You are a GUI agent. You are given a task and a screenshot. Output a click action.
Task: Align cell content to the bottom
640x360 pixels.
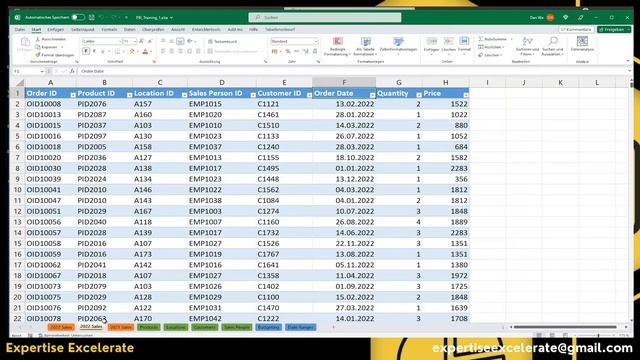[180, 41]
